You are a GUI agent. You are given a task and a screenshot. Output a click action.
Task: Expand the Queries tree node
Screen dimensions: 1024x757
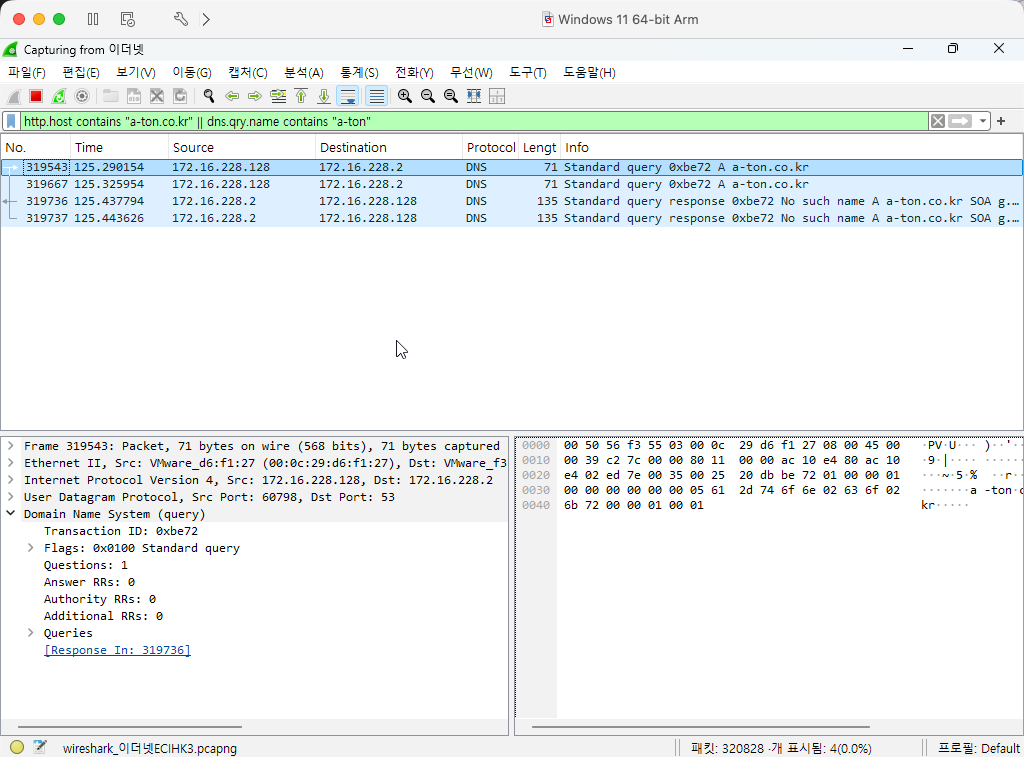31,633
